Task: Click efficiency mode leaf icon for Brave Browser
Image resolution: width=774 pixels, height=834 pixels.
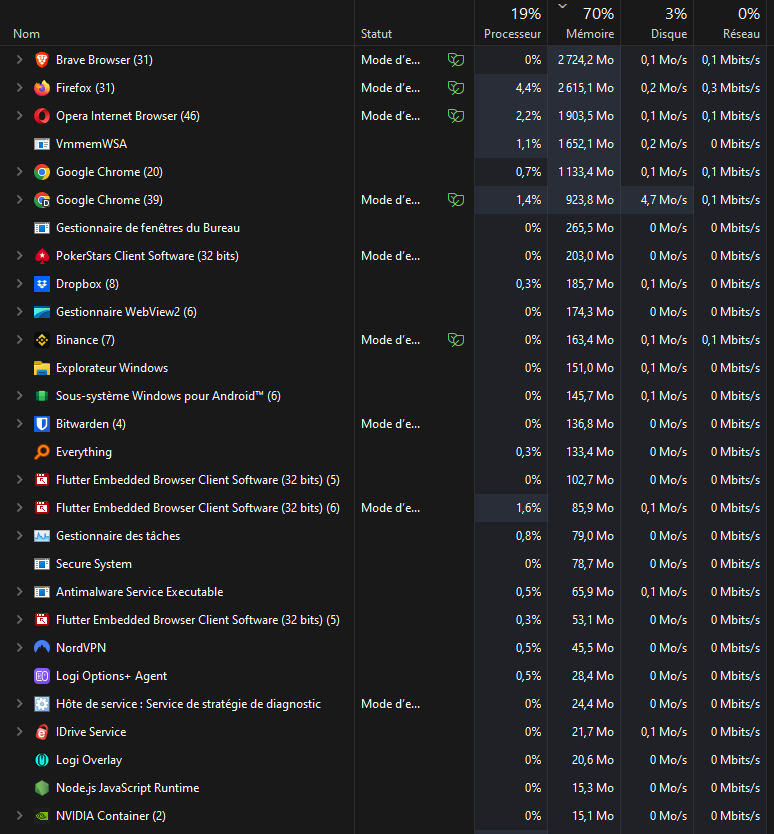Action: 456,60
